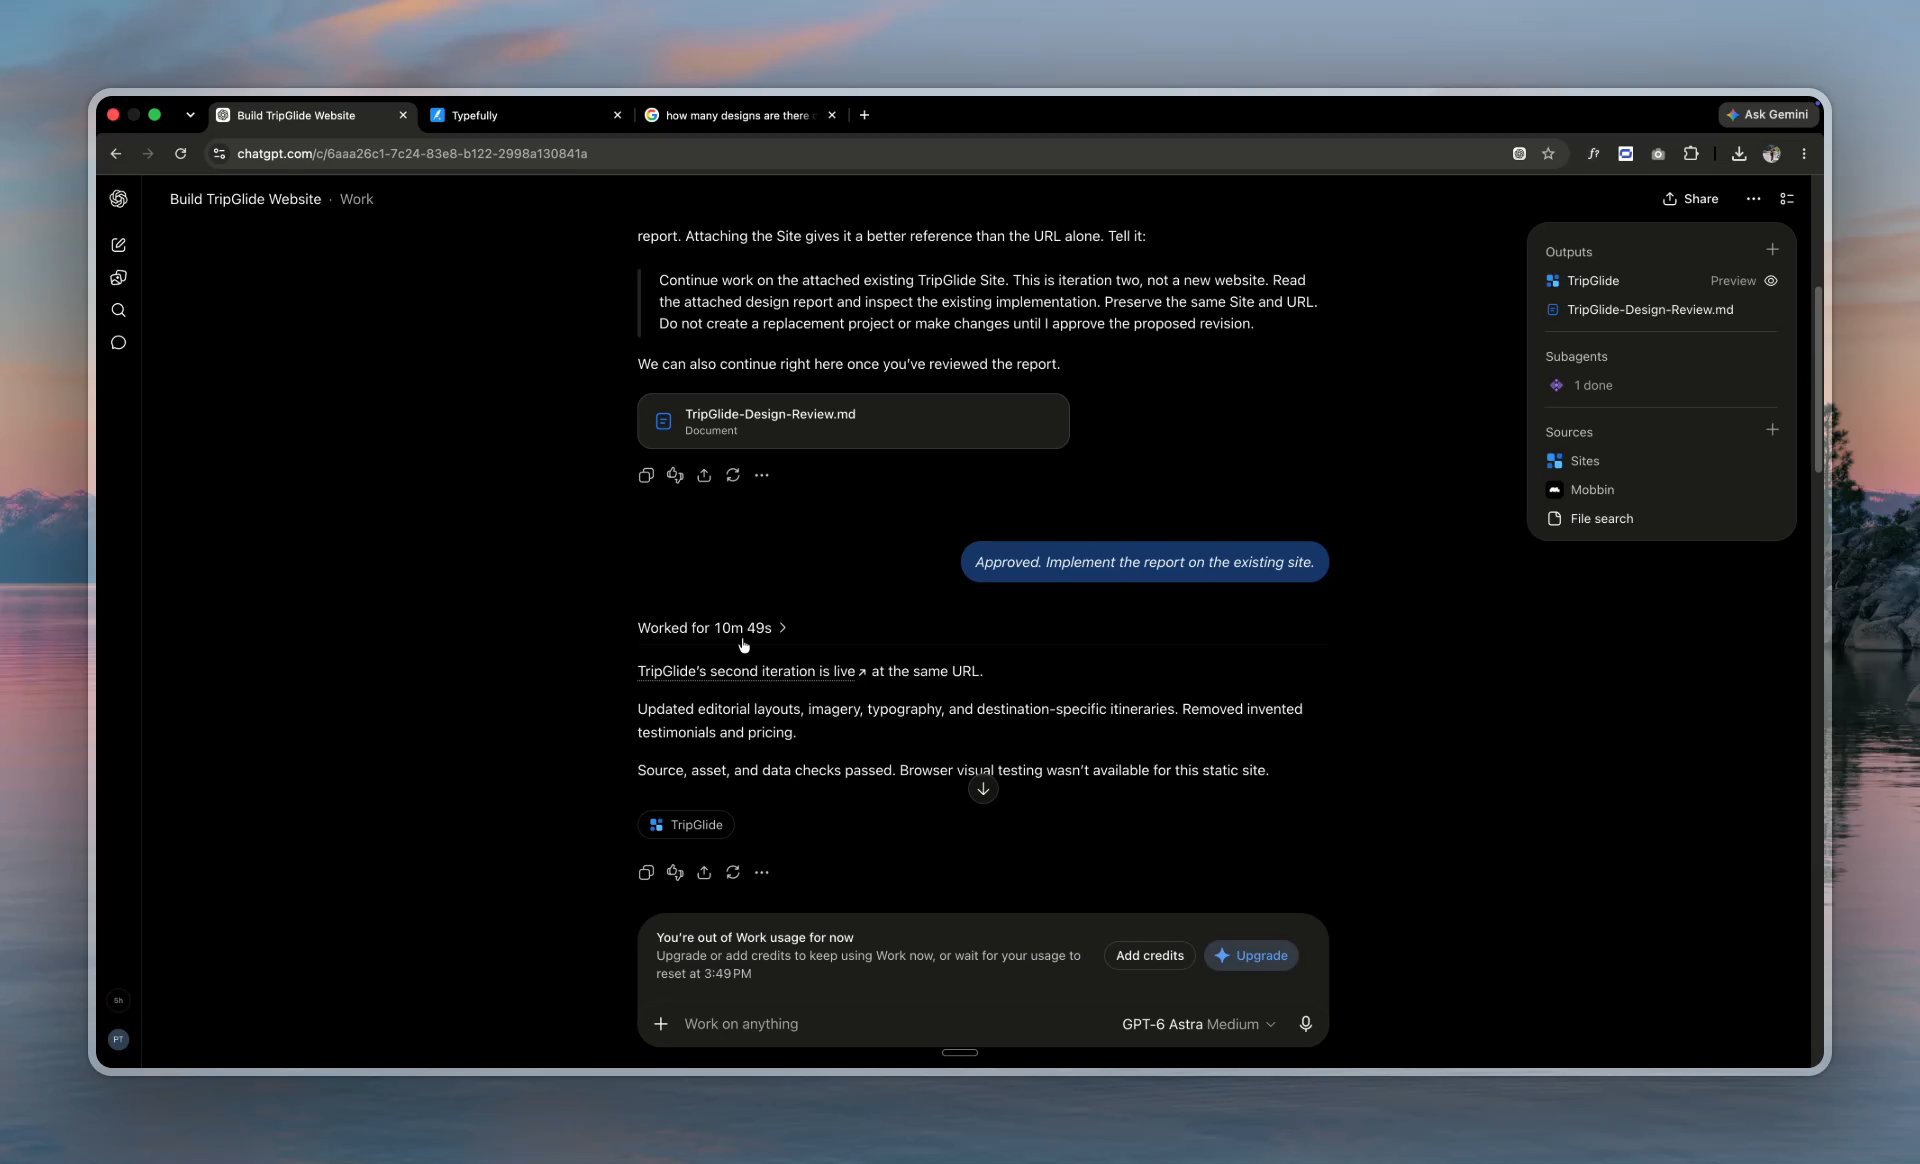Open the browser extensions puzzle icon
The height and width of the screenshot is (1164, 1920).
(1691, 154)
